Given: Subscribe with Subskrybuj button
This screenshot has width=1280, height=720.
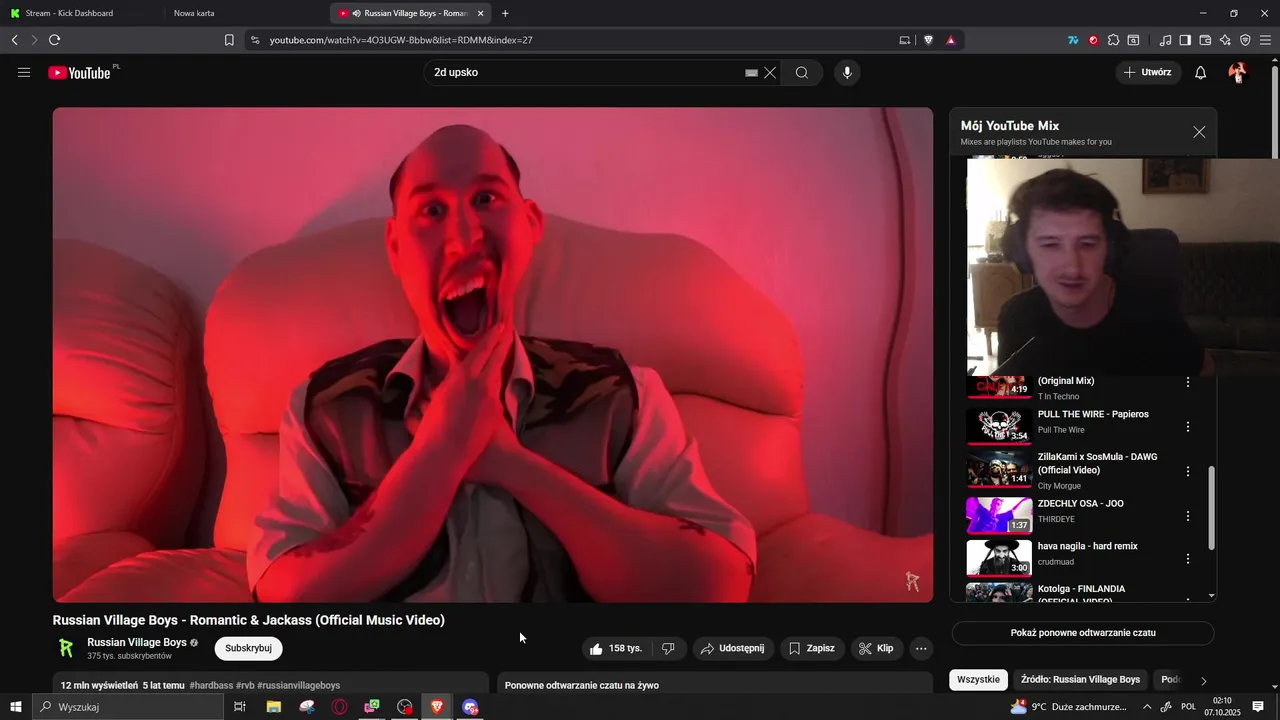Looking at the screenshot, I should [248, 648].
